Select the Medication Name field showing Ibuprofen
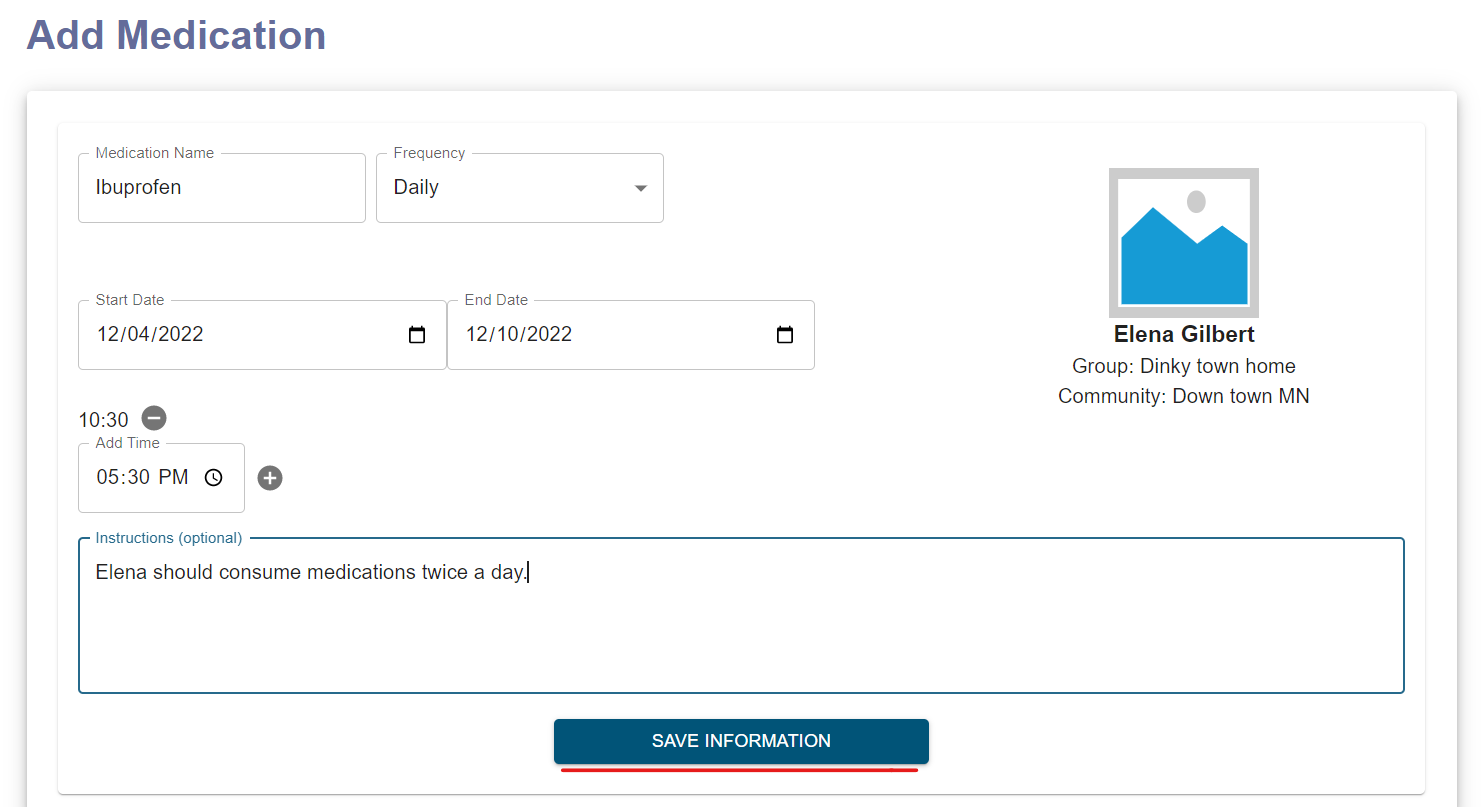 coord(221,187)
